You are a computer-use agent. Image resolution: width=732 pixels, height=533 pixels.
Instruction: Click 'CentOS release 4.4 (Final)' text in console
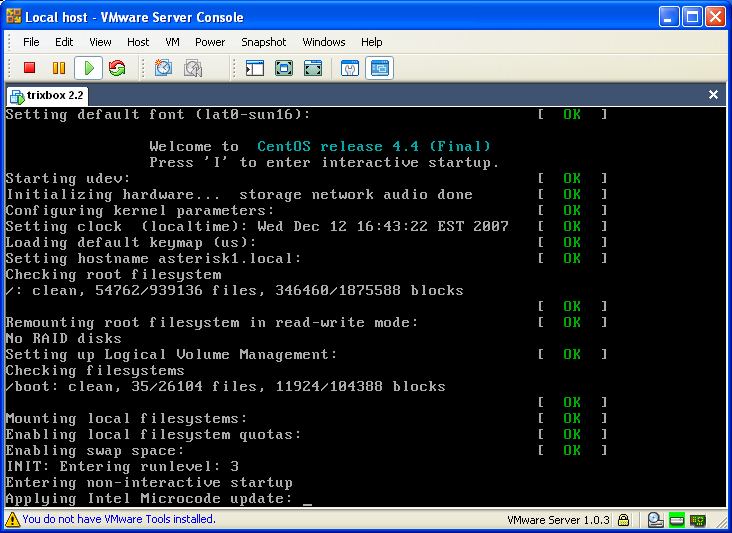tap(373, 147)
